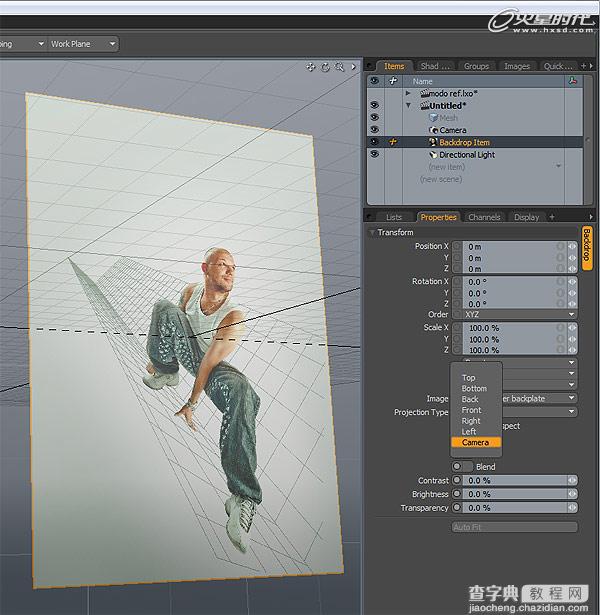Click the viewport pan/move icon
Screen dimensions: 600x615
[x=311, y=67]
